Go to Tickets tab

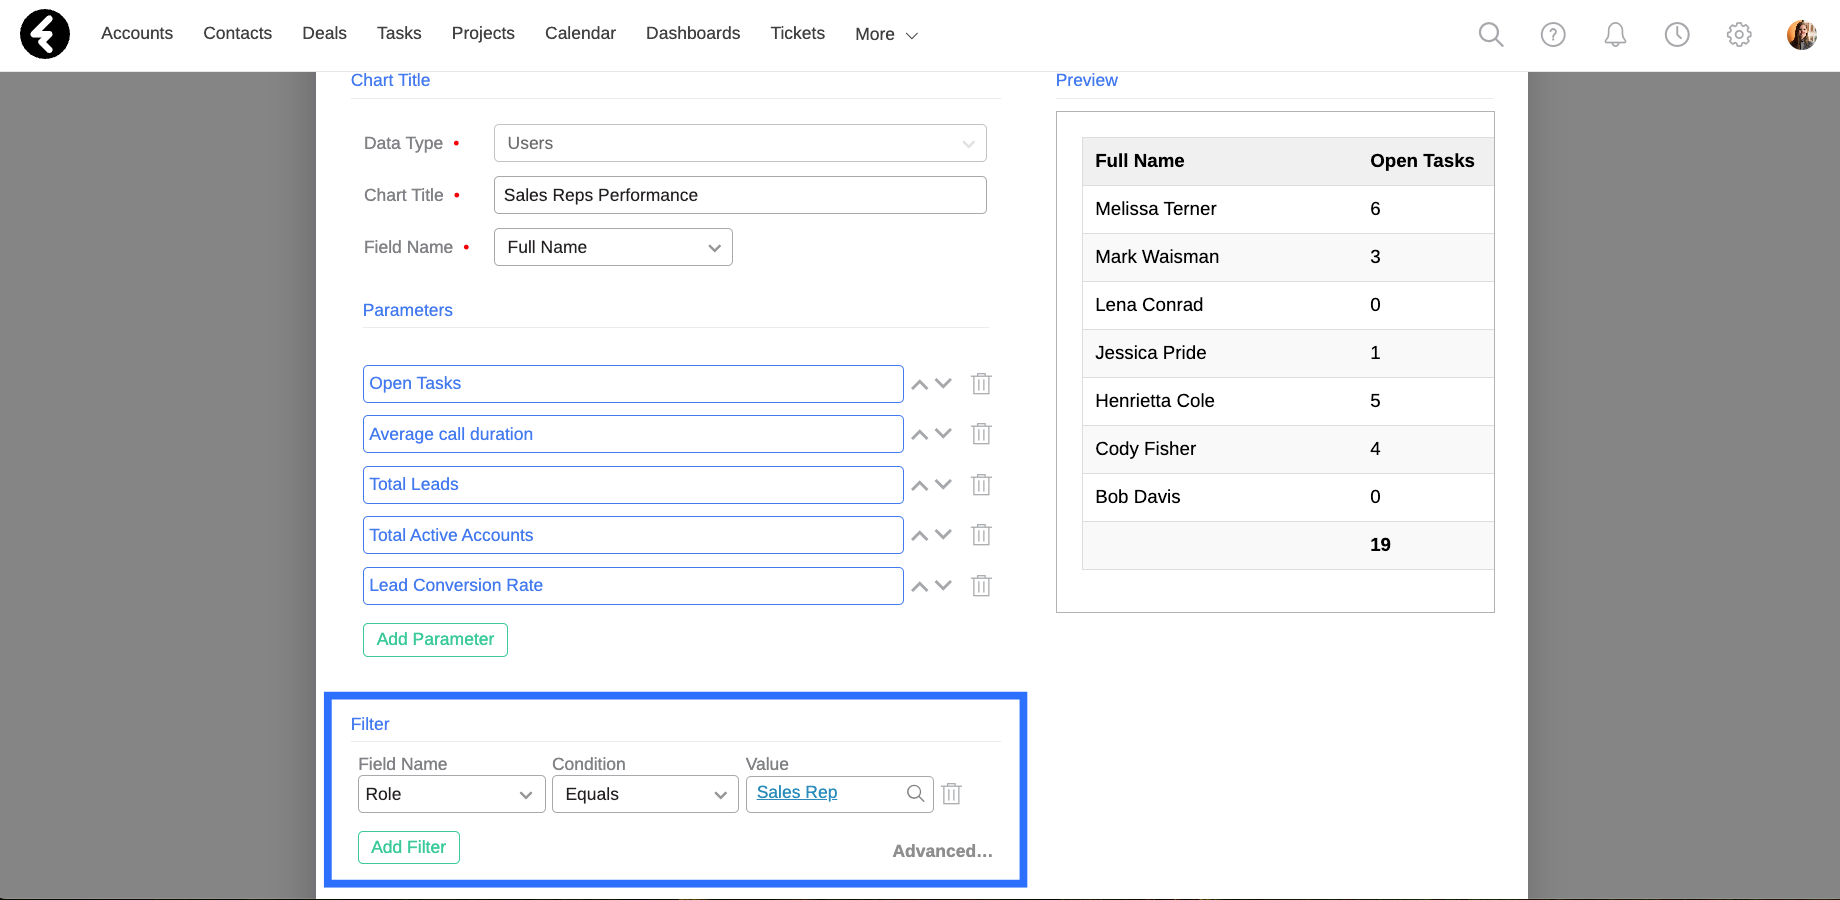click(x=797, y=33)
